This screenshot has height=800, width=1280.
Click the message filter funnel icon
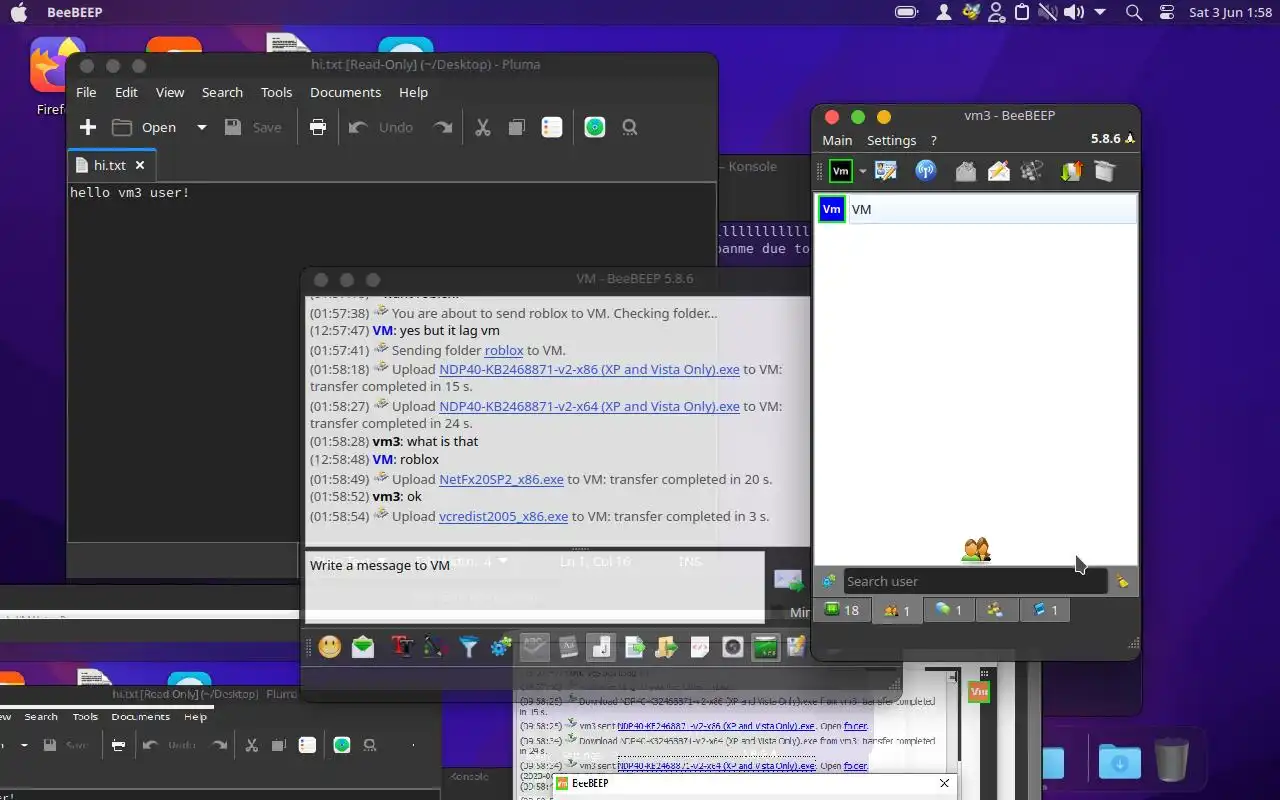coord(468,647)
